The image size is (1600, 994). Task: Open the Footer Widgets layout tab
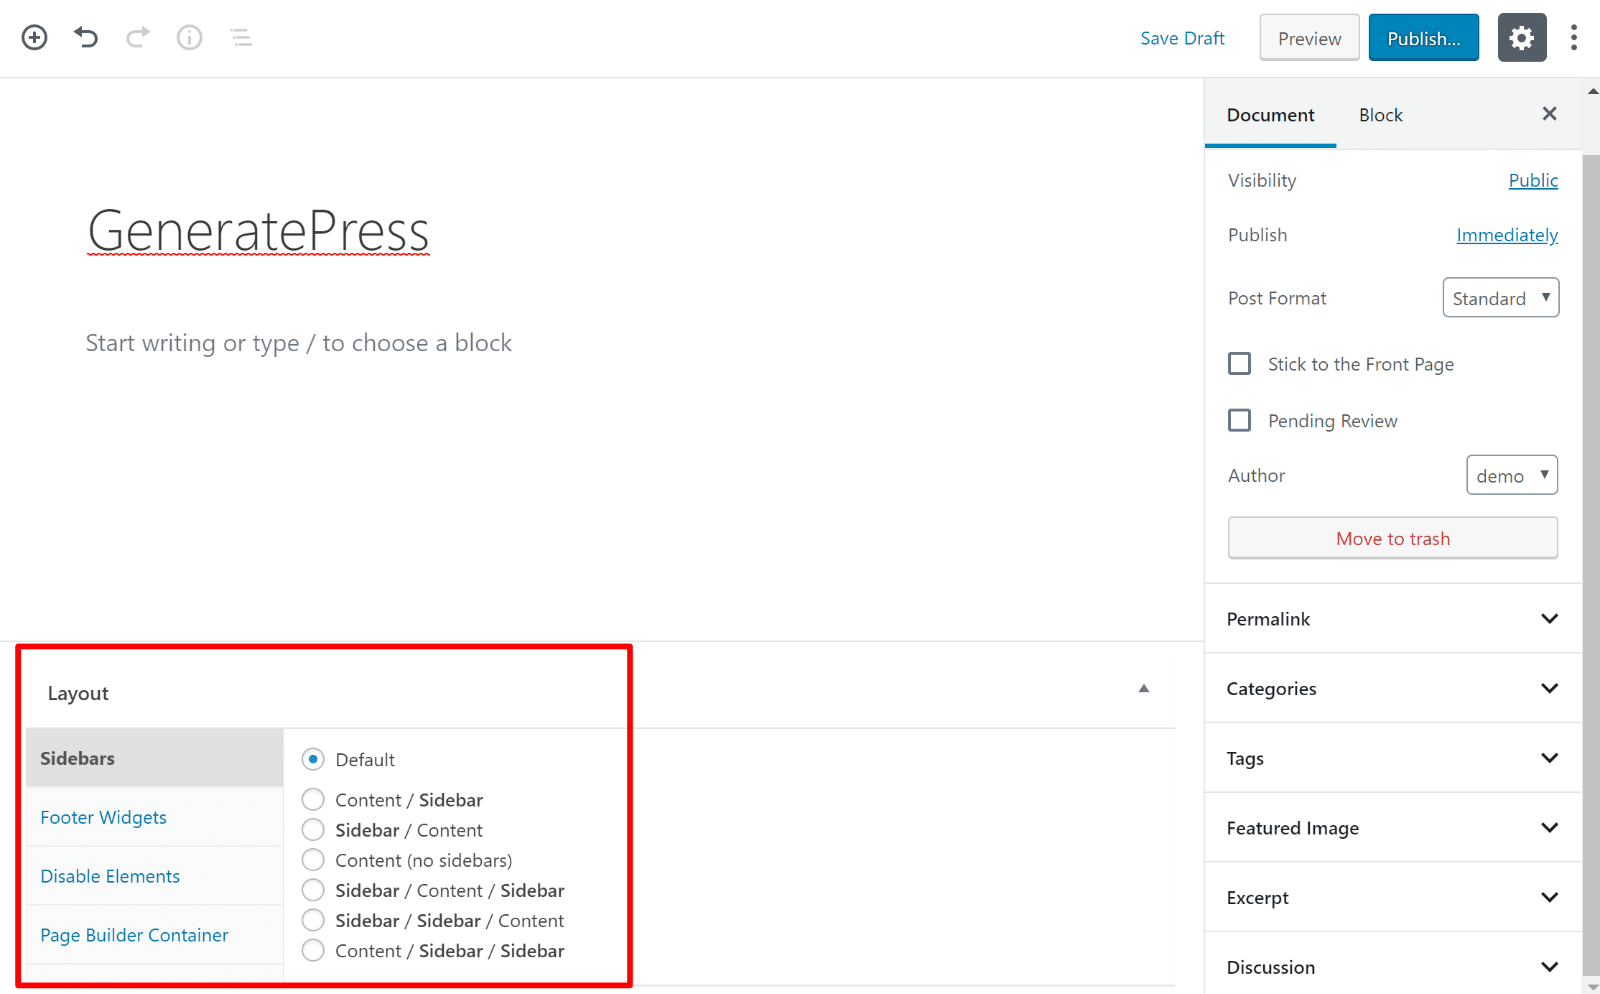[104, 818]
